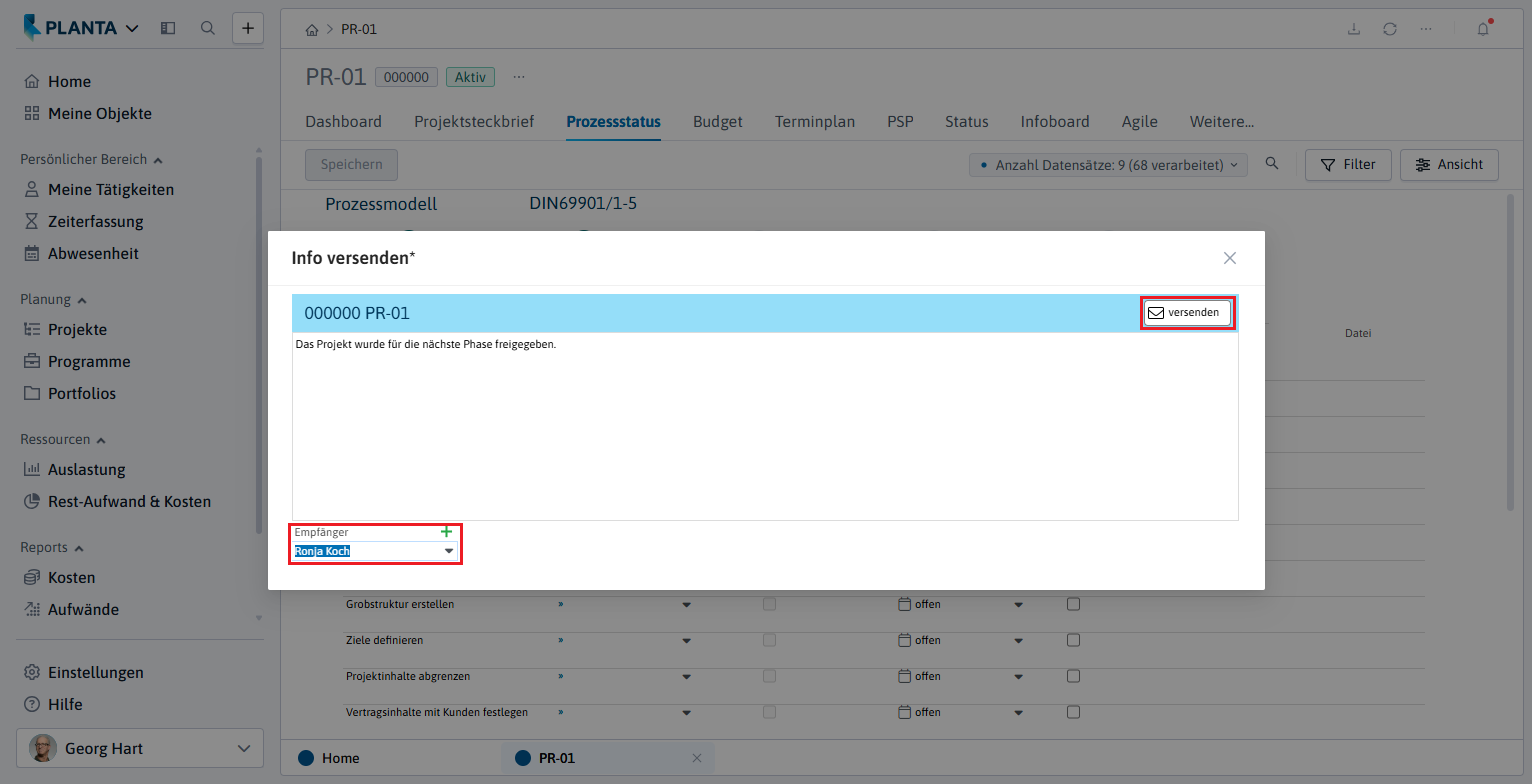The width and height of the screenshot is (1532, 784).
Task: Refresh using the circular arrows icon
Action: tap(1390, 29)
